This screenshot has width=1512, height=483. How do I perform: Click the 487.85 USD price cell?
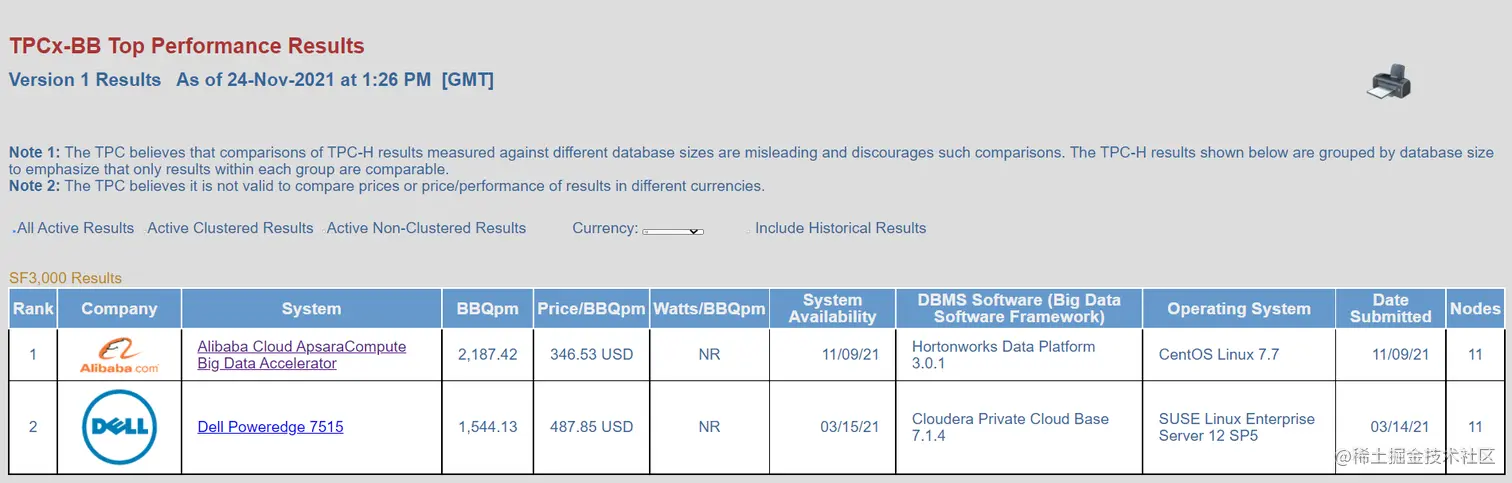591,427
